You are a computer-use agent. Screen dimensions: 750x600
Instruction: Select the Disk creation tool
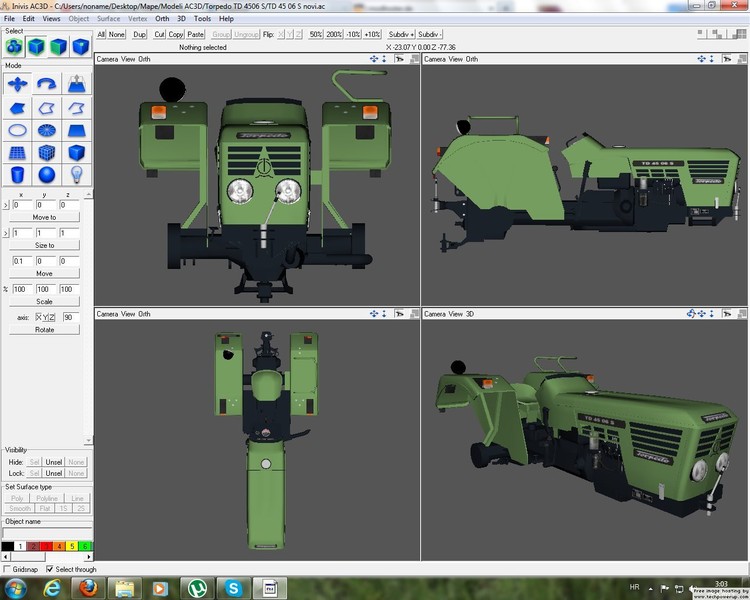point(47,130)
